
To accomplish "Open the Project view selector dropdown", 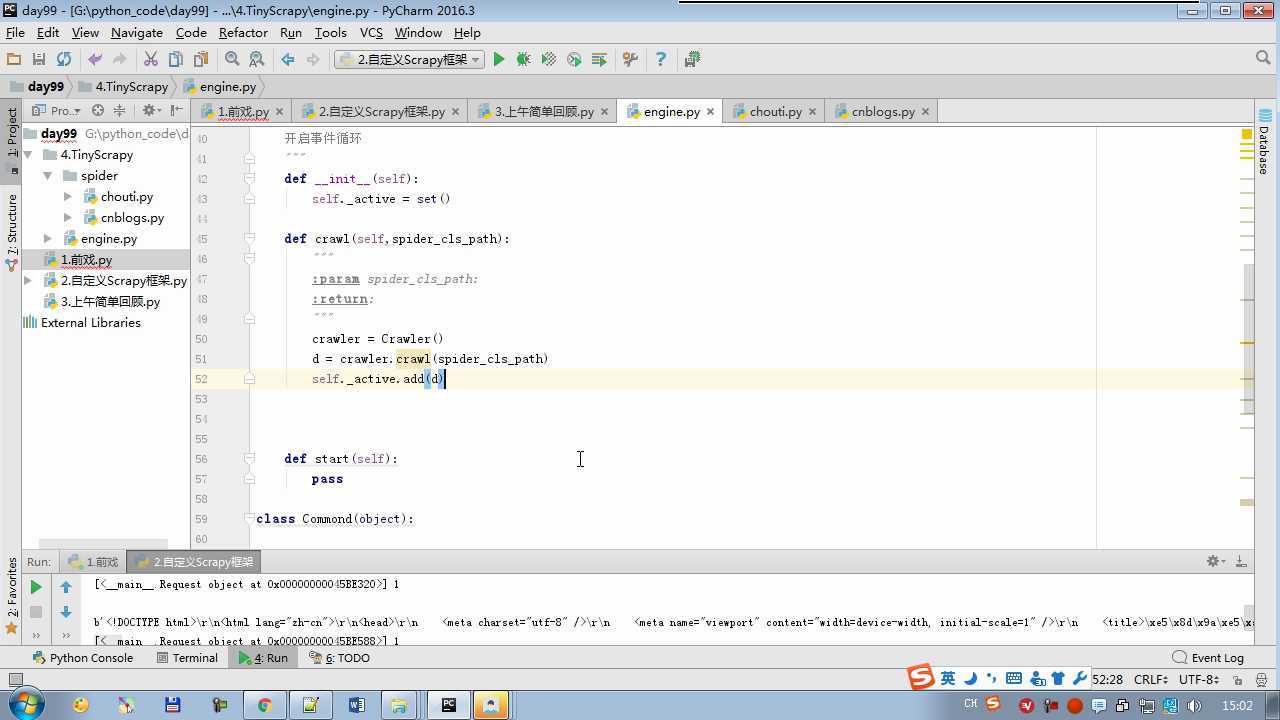I will tap(57, 111).
